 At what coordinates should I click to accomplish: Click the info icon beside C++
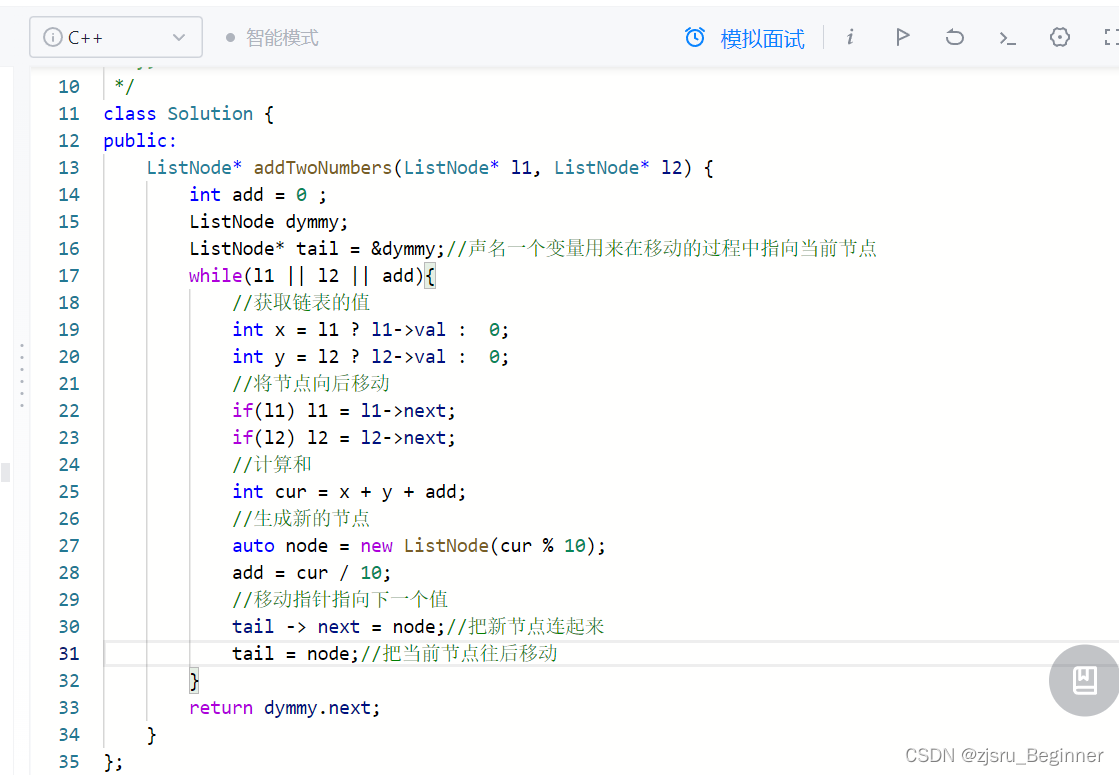tap(53, 37)
